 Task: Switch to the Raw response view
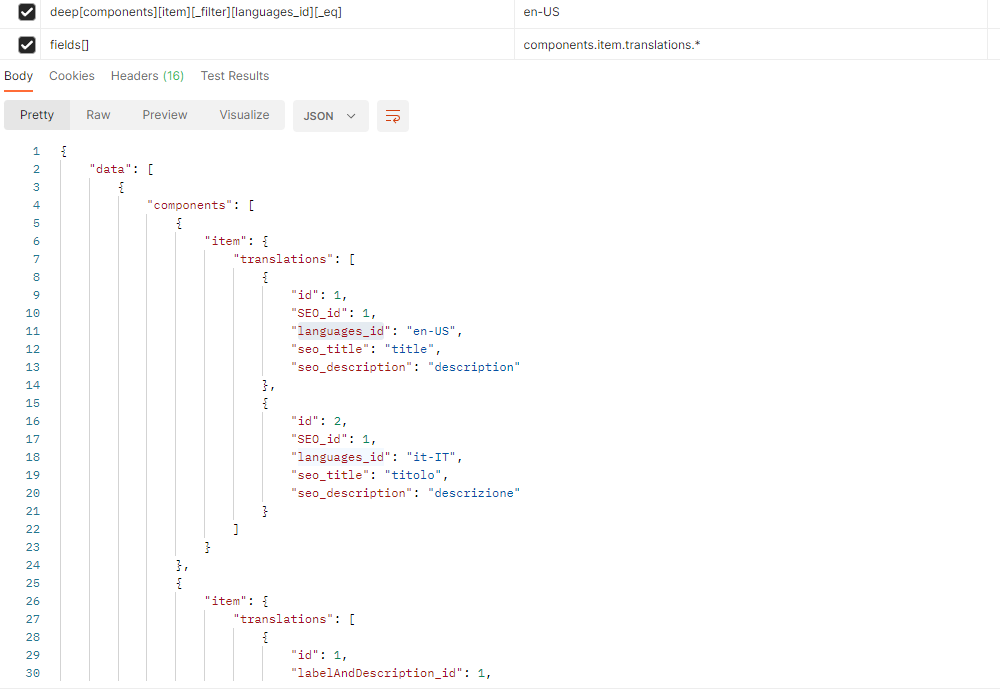tap(97, 114)
